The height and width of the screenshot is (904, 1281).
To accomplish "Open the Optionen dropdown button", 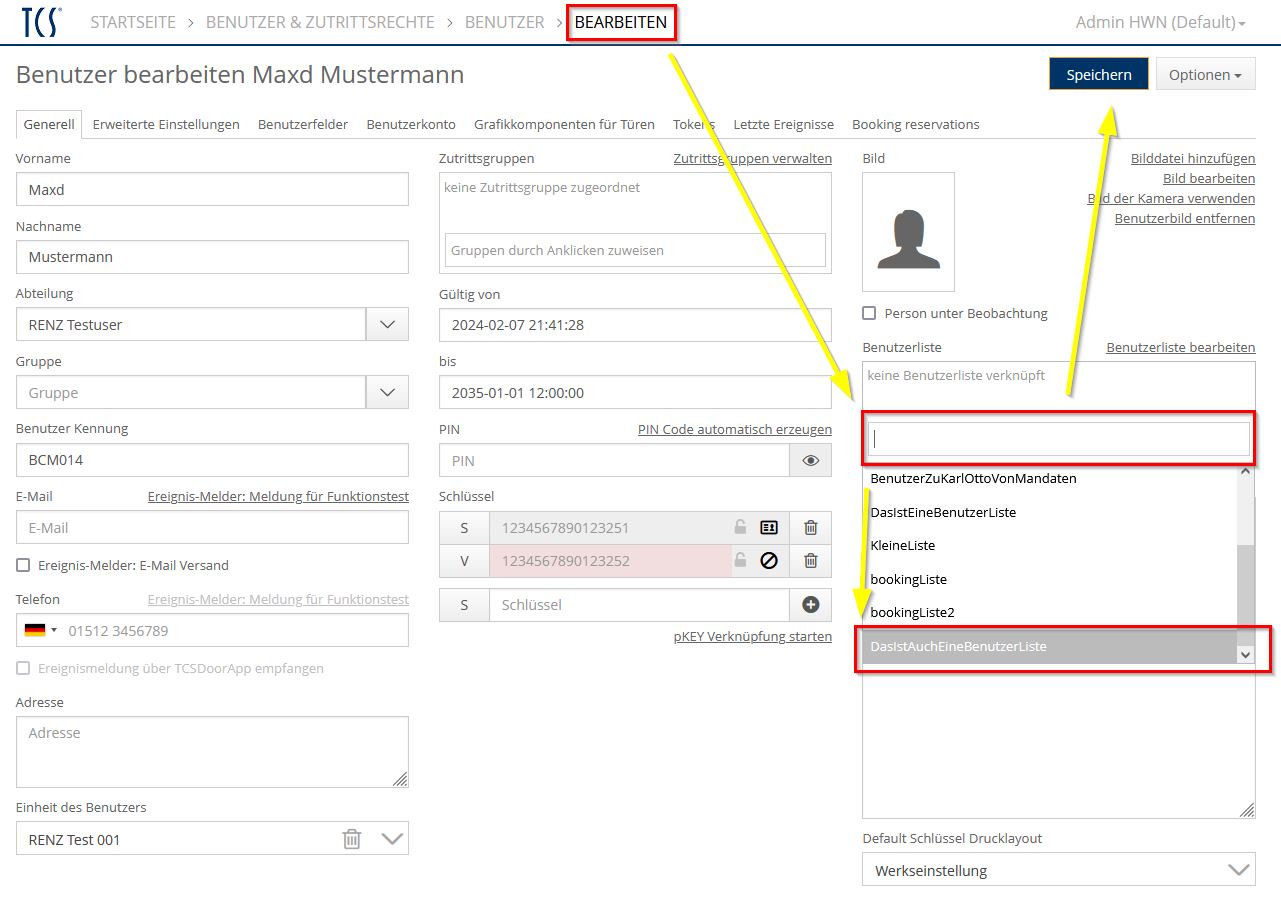I will click(1205, 75).
